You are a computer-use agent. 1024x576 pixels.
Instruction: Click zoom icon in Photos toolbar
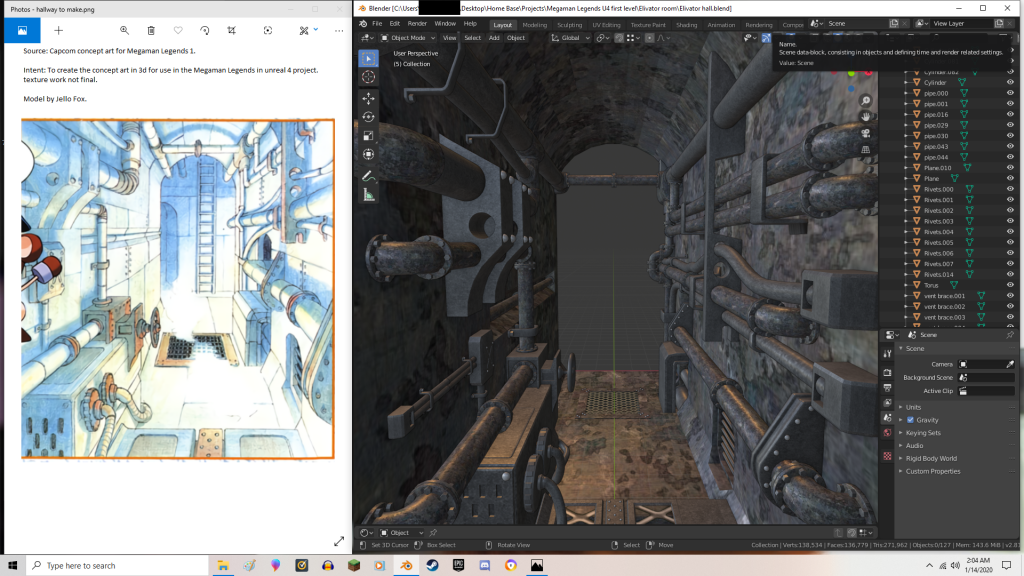(124, 30)
